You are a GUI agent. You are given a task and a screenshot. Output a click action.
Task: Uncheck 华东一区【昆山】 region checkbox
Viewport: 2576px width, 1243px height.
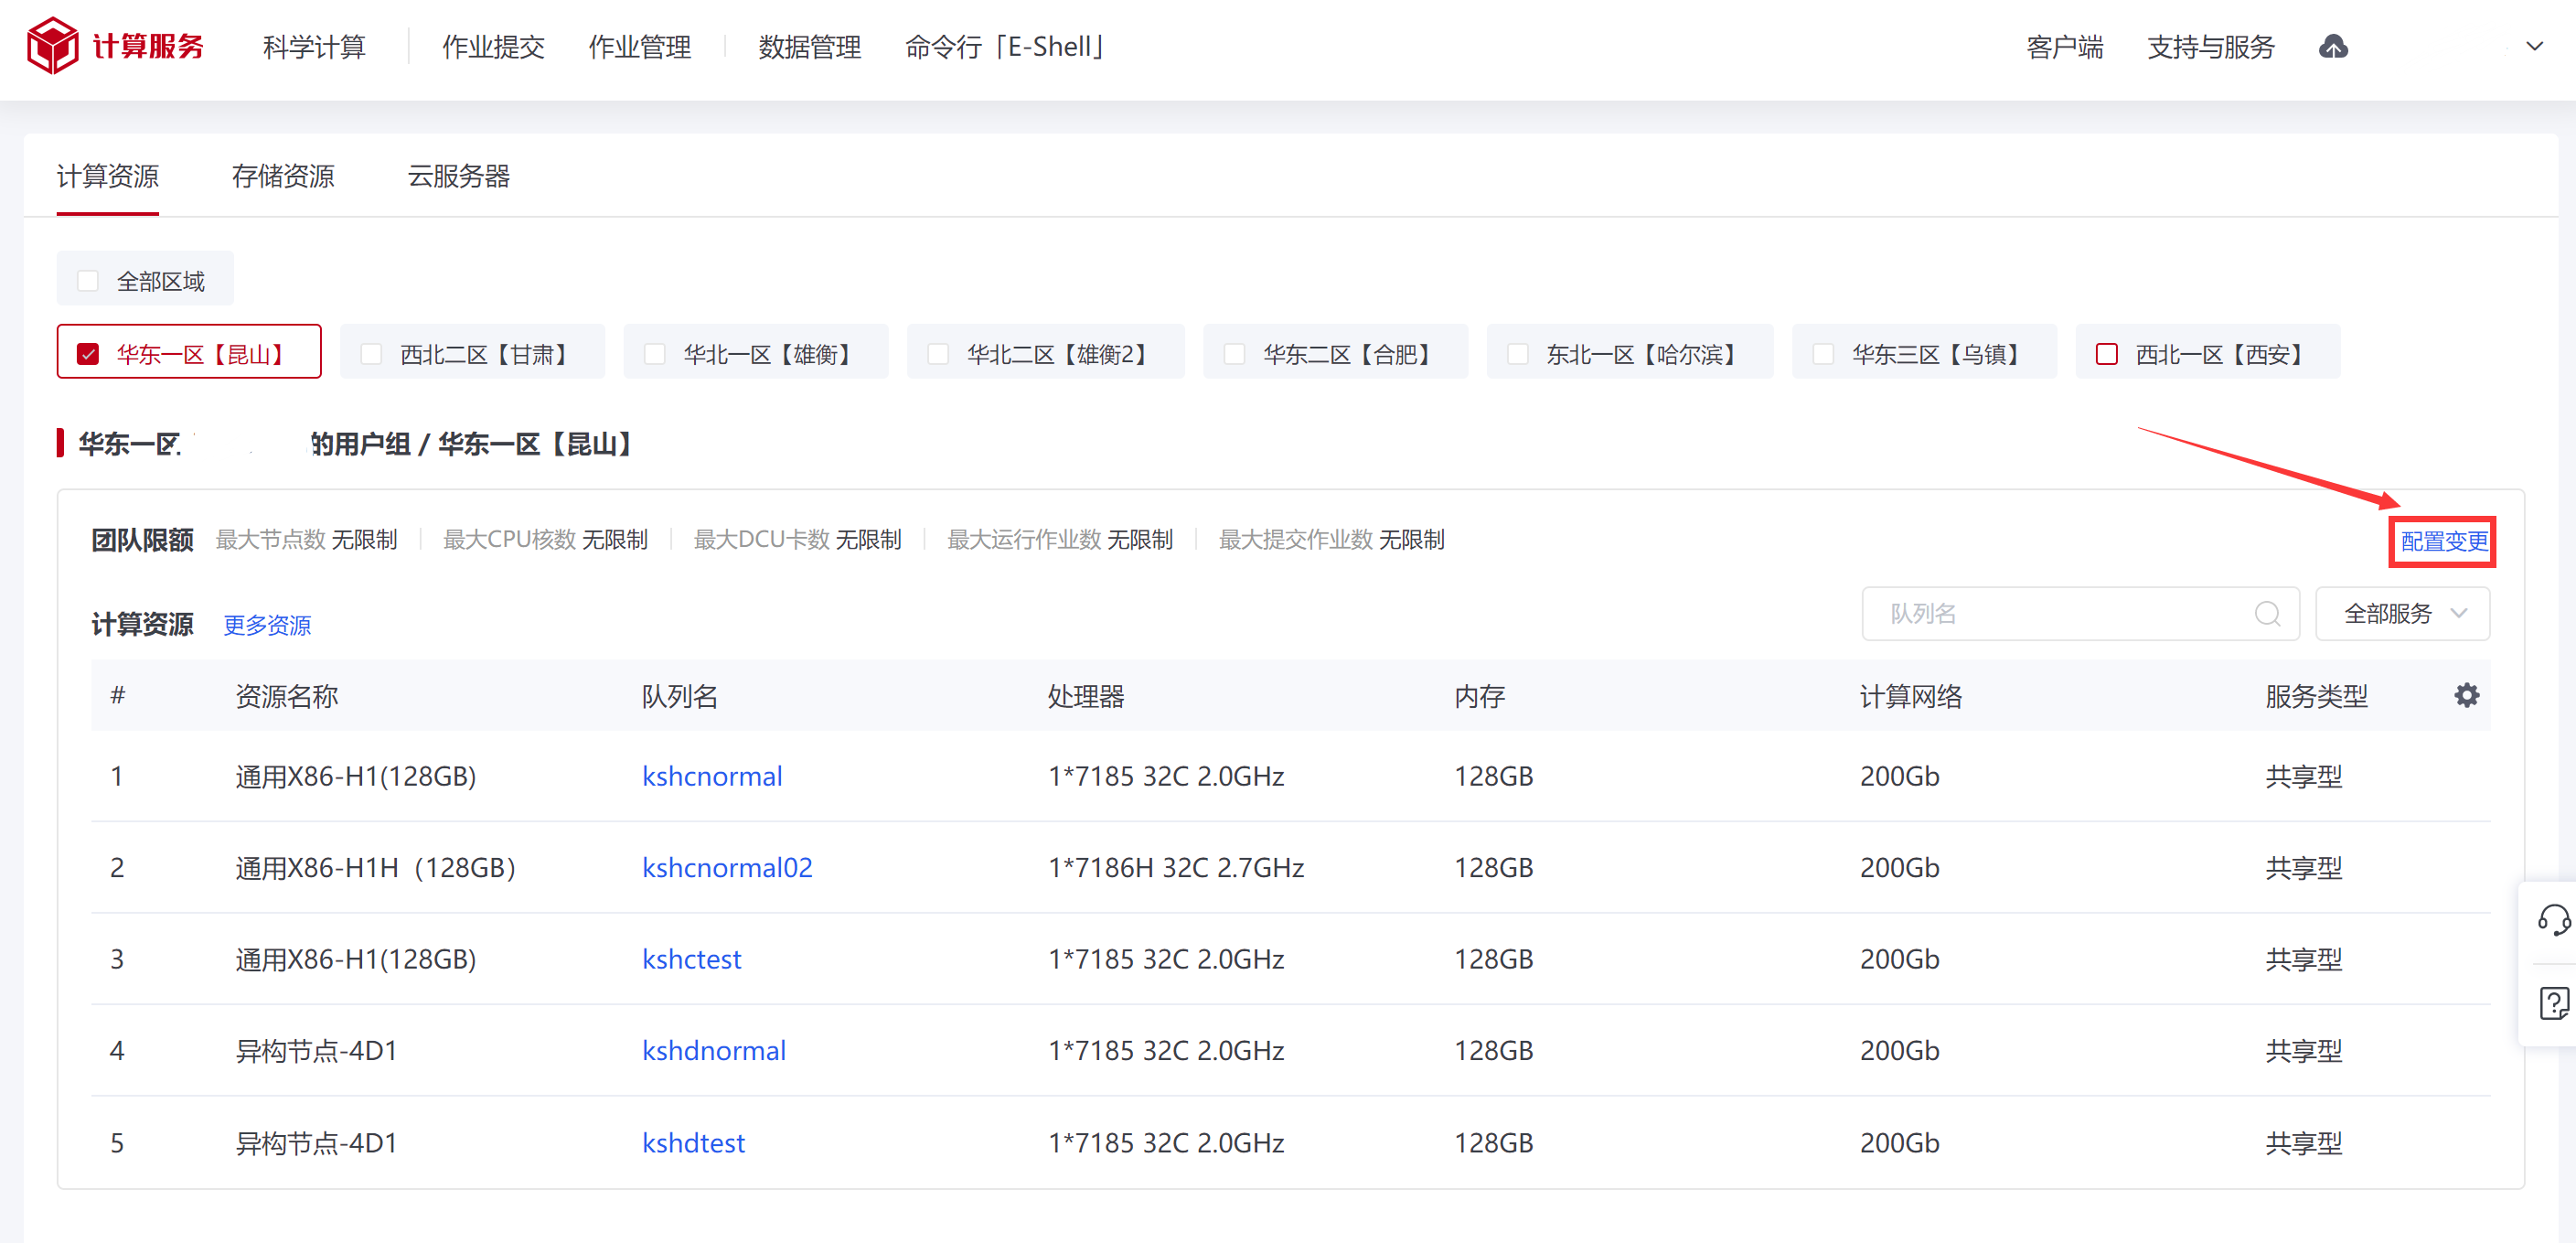tap(88, 354)
